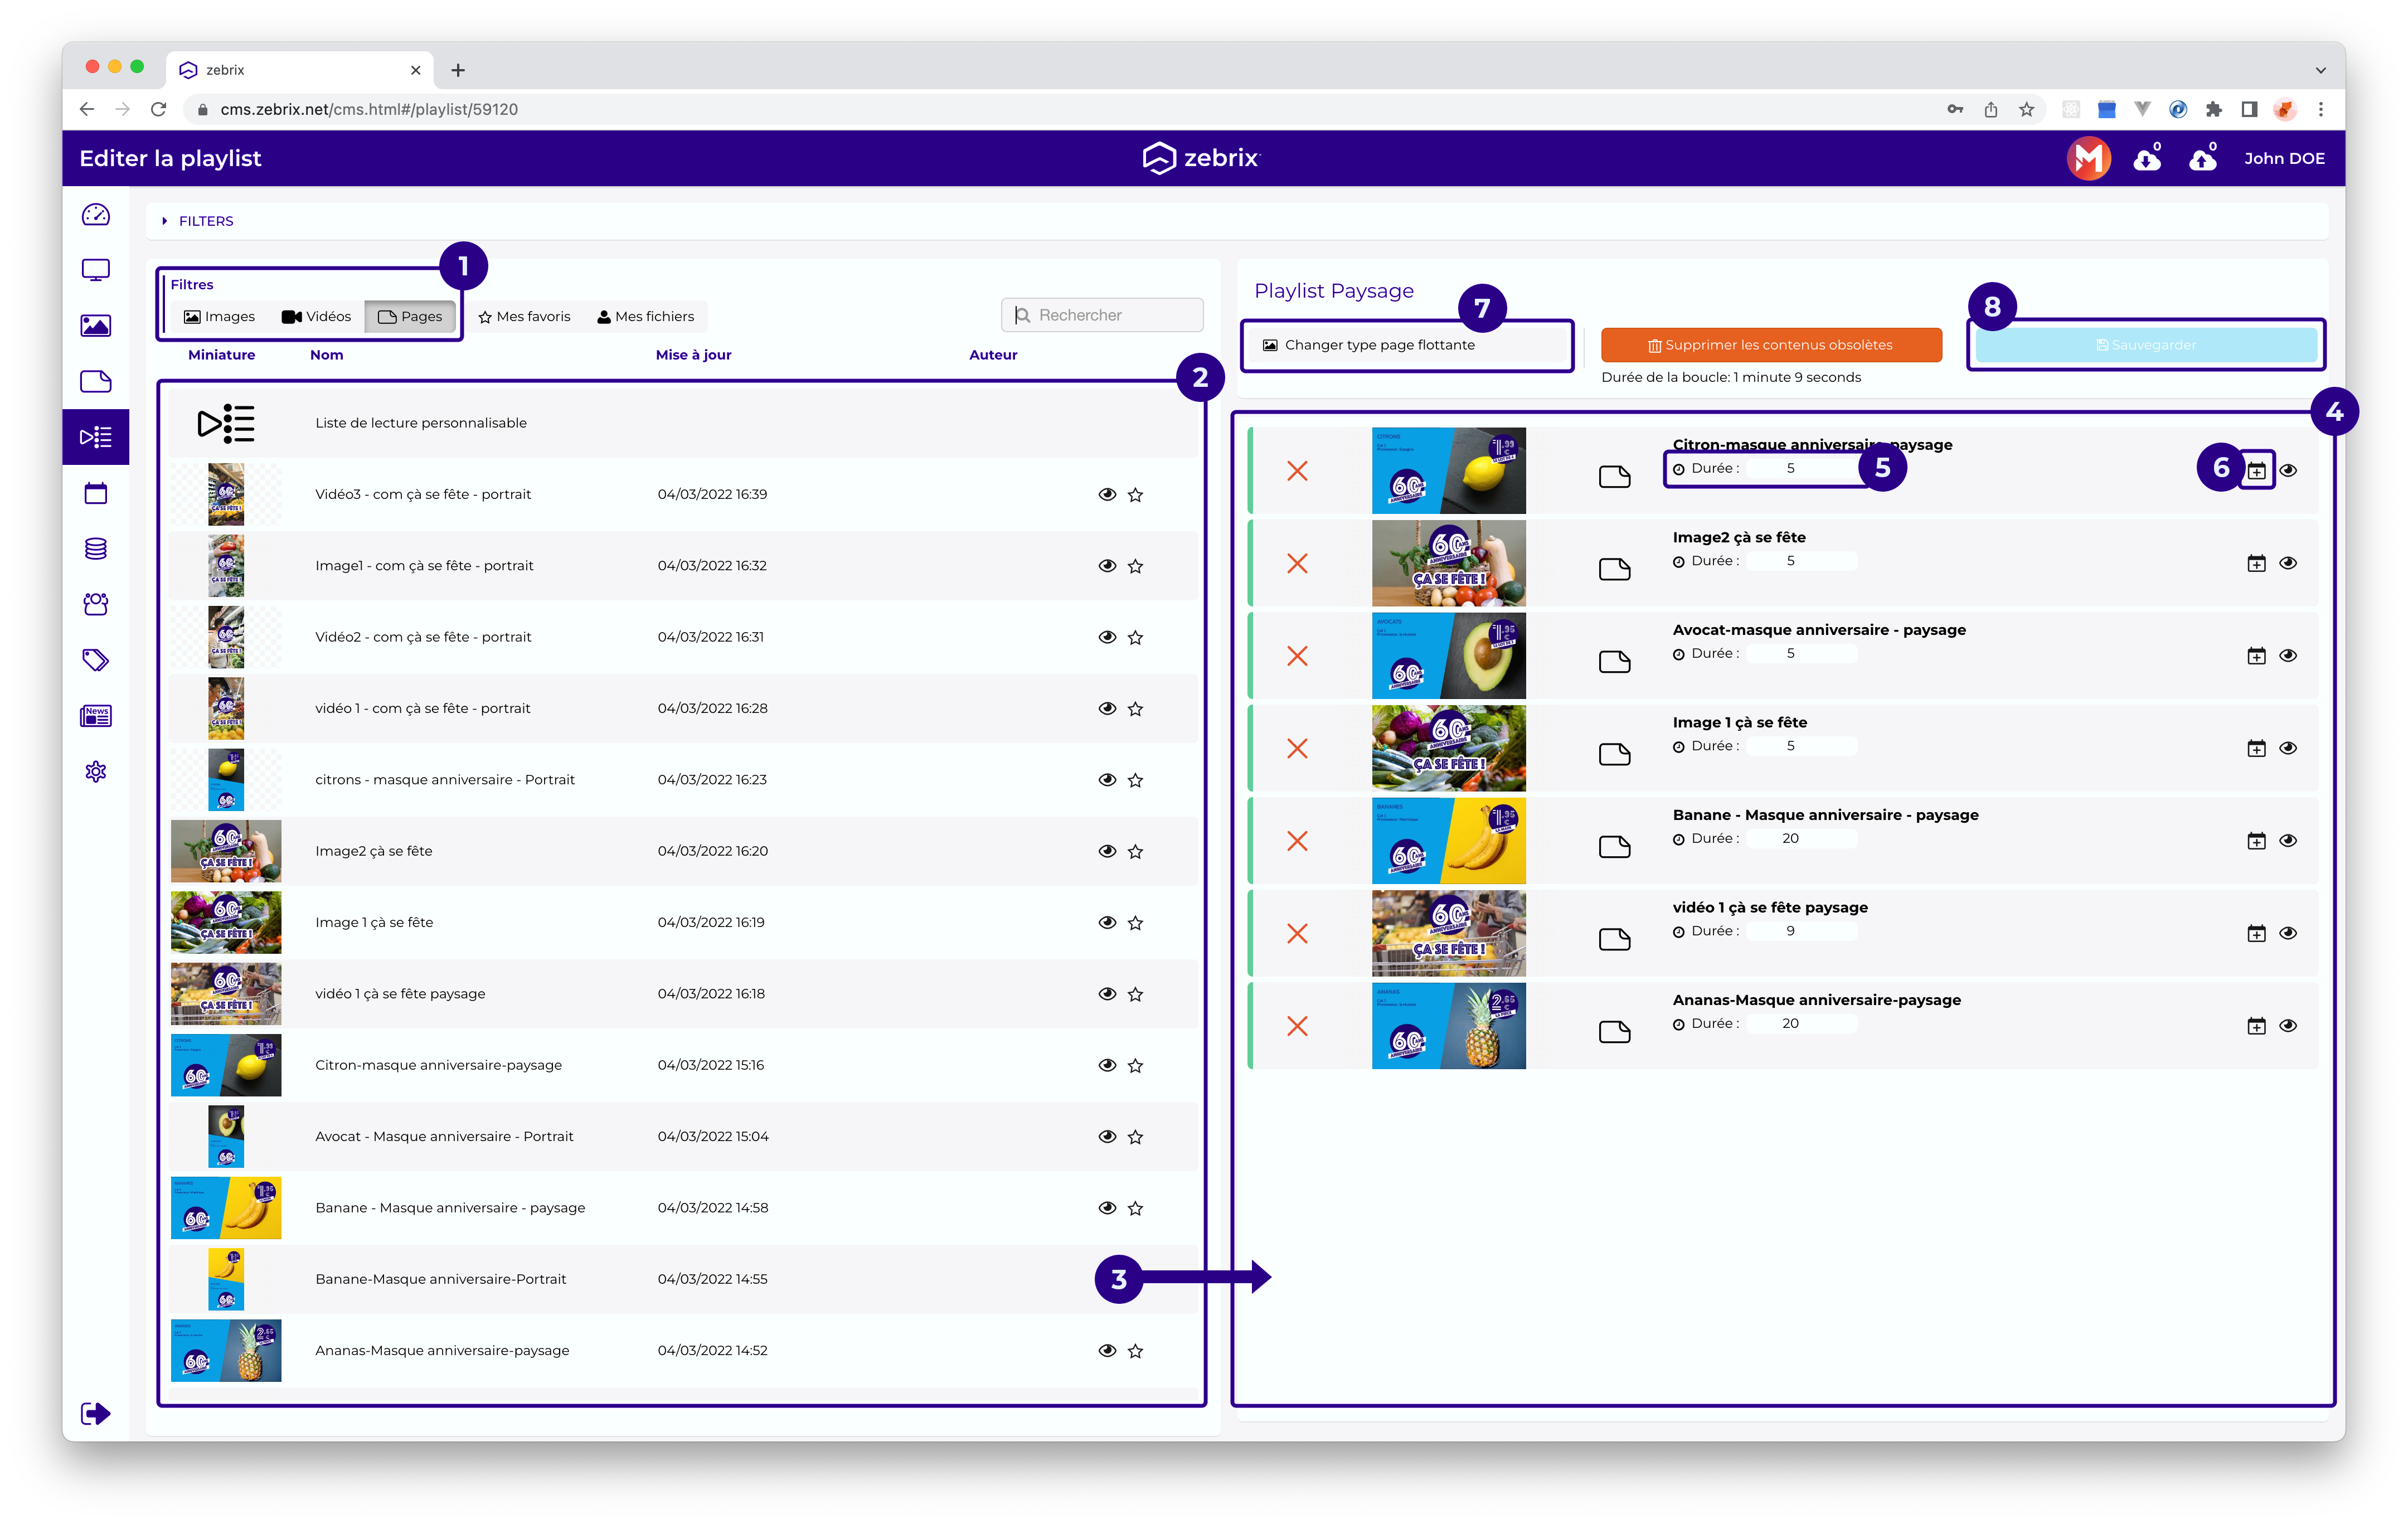The image size is (2408, 1524).
Task: Select Mes favoris filter tab
Action: click(524, 317)
